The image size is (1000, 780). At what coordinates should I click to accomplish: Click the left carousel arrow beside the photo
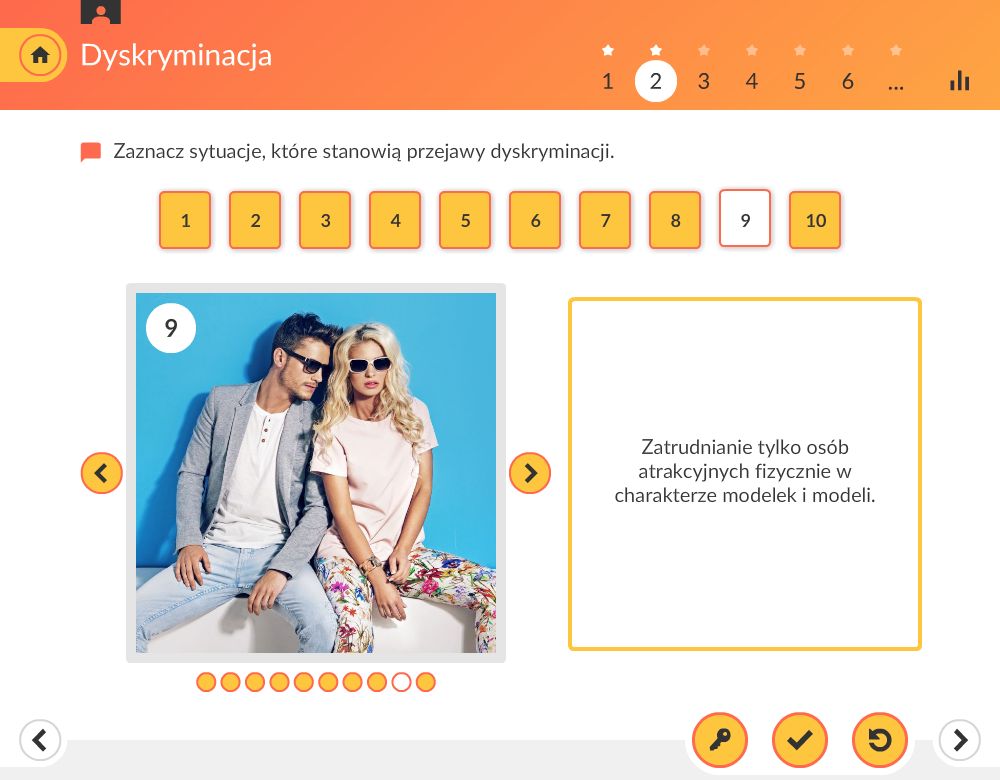101,472
